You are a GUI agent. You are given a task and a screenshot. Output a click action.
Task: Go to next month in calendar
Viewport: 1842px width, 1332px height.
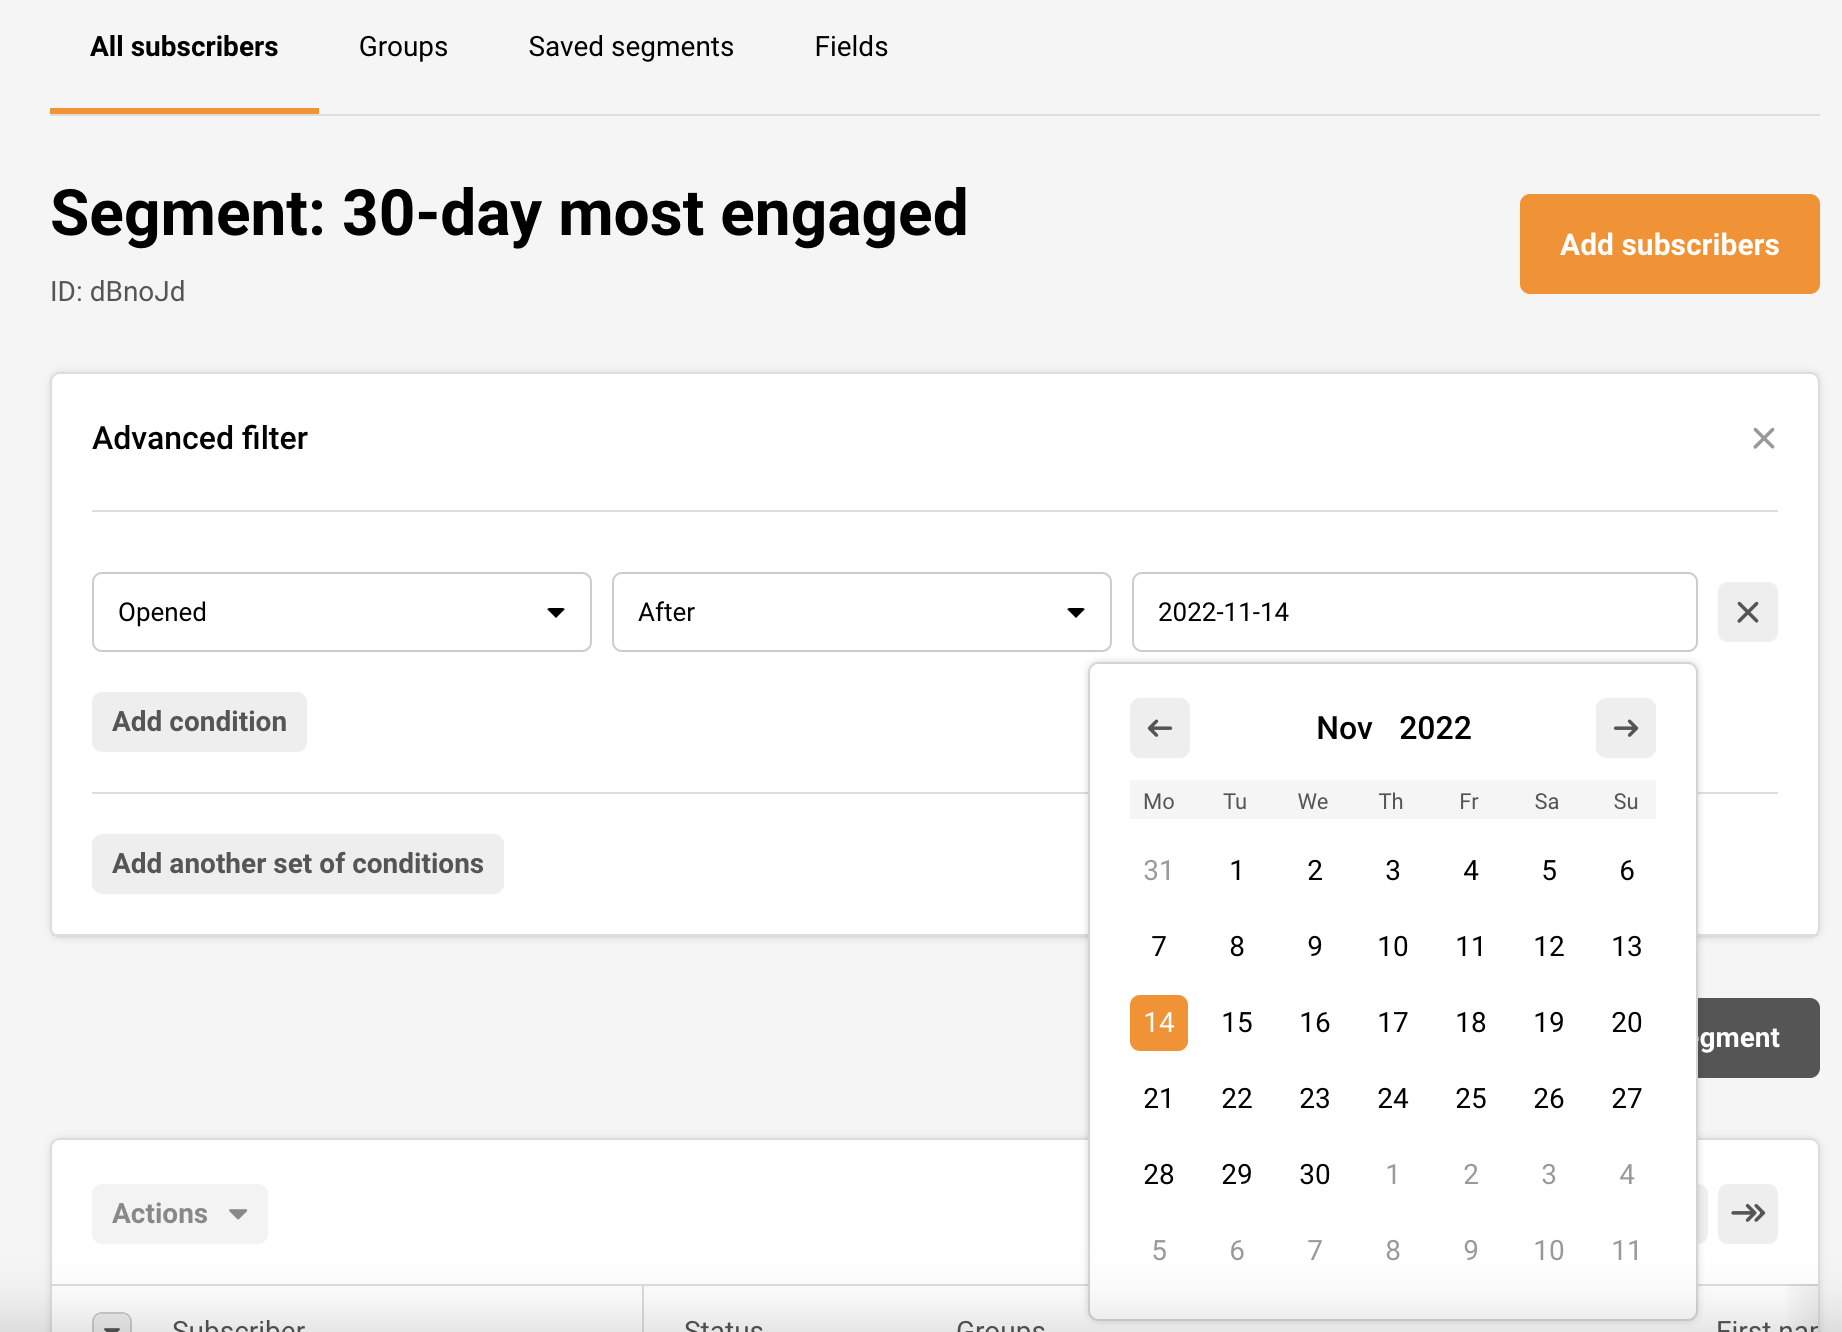point(1625,728)
